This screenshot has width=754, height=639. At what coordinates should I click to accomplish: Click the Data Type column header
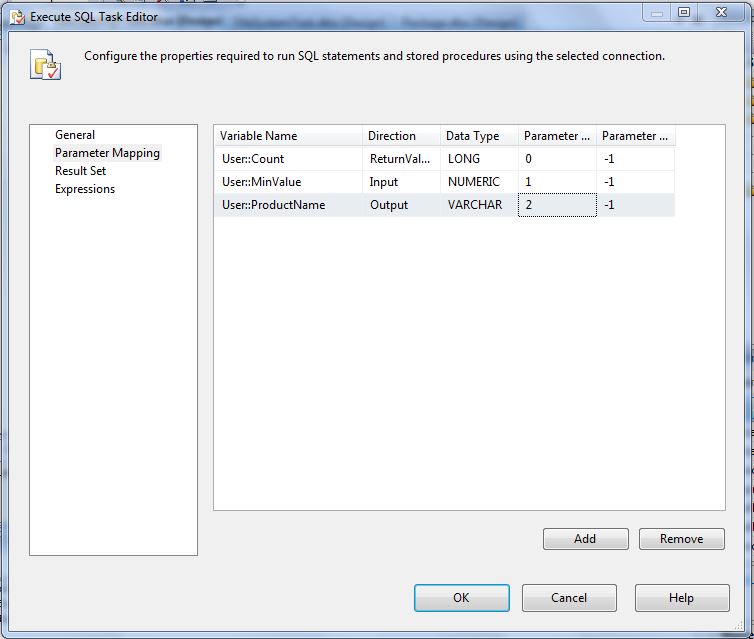pyautogui.click(x=479, y=136)
